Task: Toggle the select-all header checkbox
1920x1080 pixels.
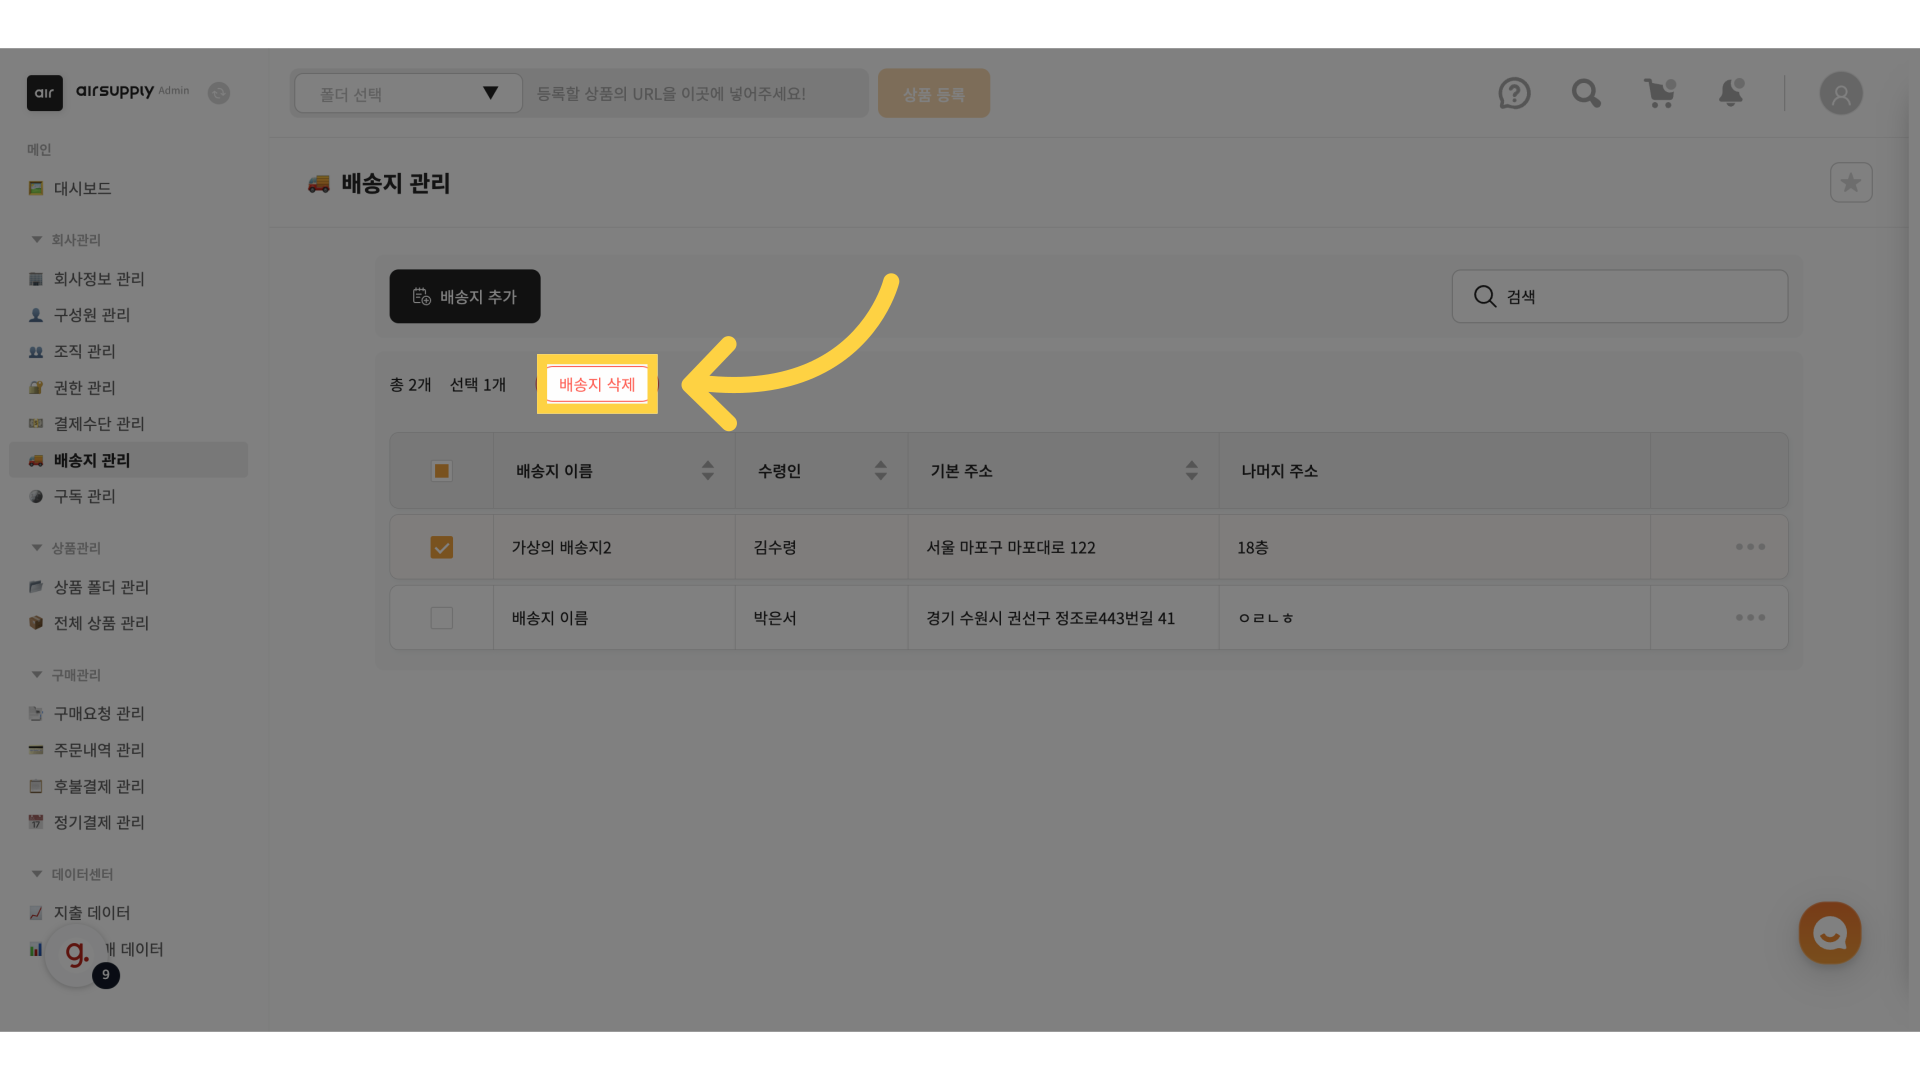Action: 441,471
